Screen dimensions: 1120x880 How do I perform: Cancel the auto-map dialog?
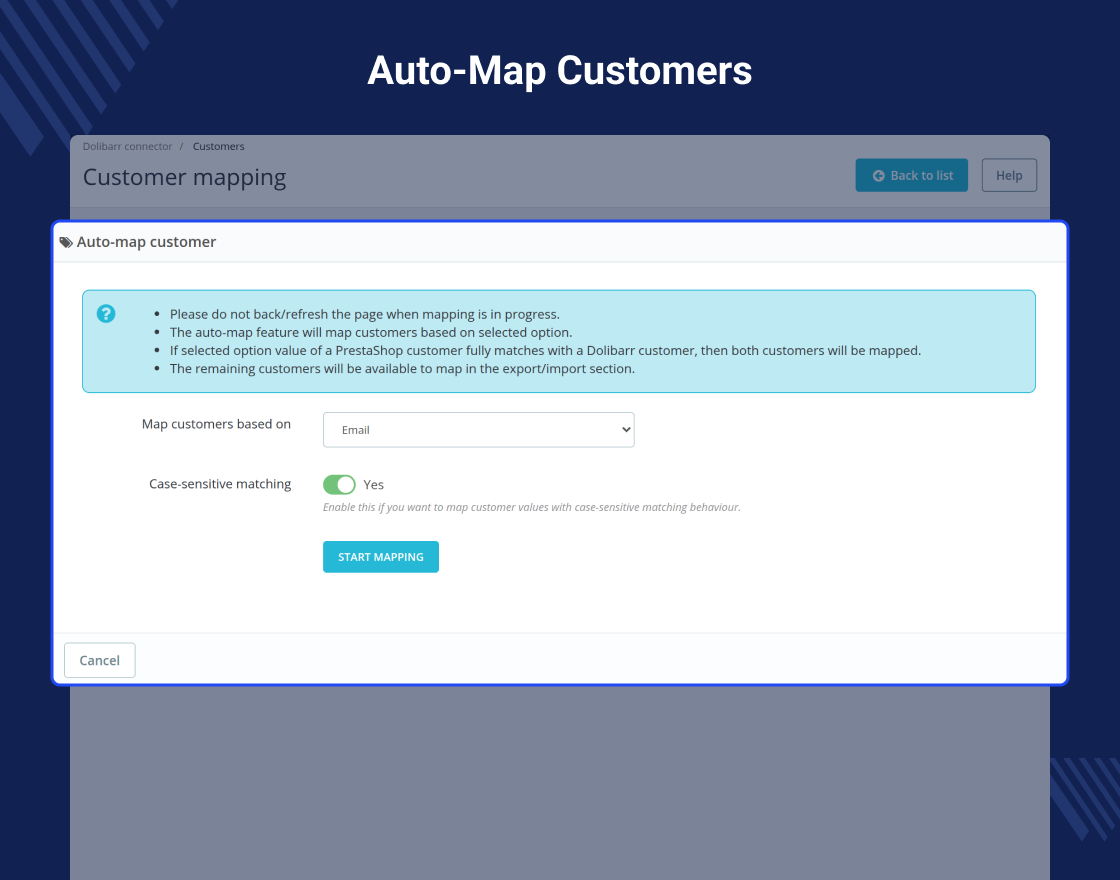[x=99, y=660]
